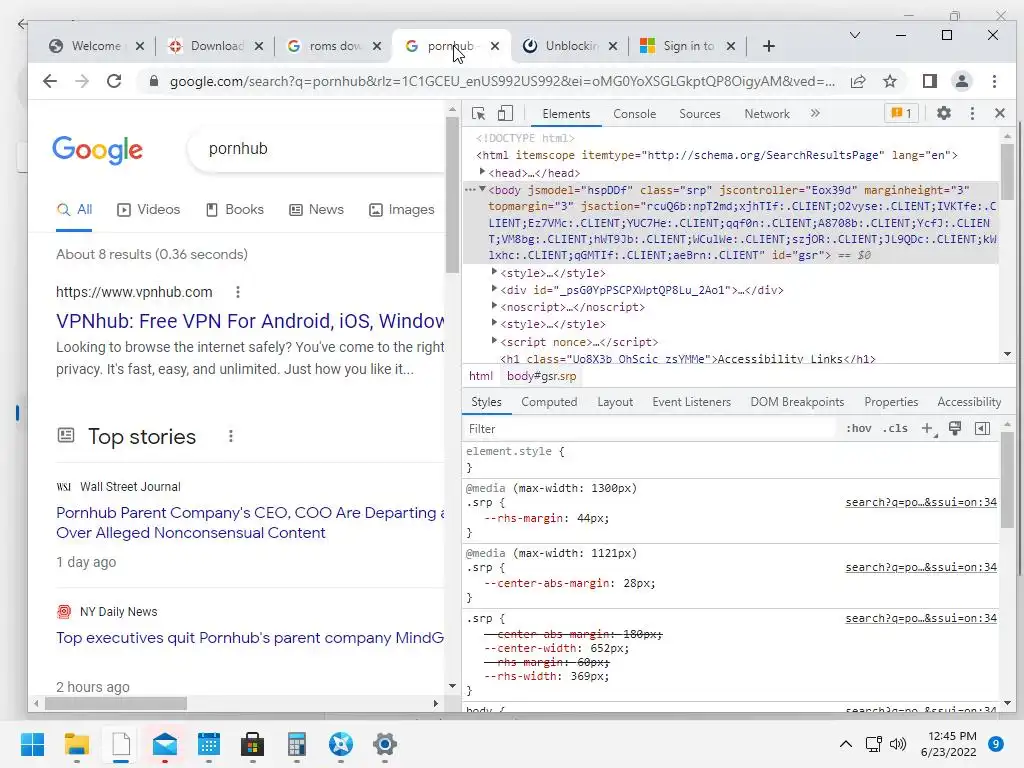Switch to Sources tab in DevTools
Viewport: 1024px width, 768px height.
pyautogui.click(x=699, y=114)
